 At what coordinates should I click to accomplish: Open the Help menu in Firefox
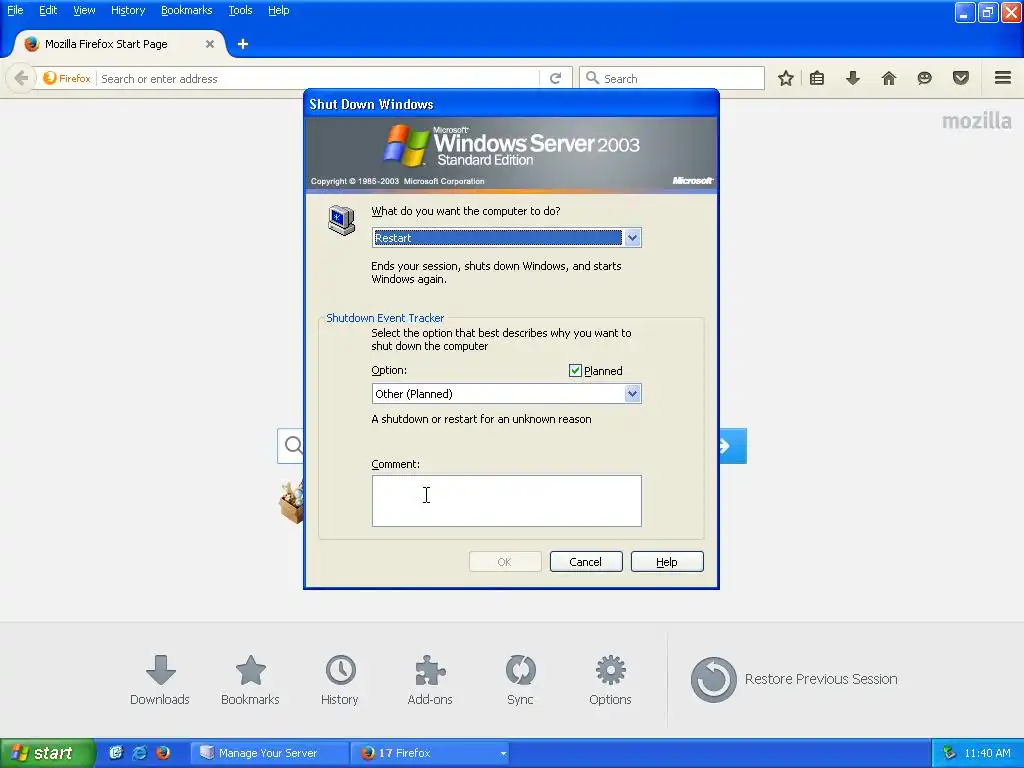point(278,10)
